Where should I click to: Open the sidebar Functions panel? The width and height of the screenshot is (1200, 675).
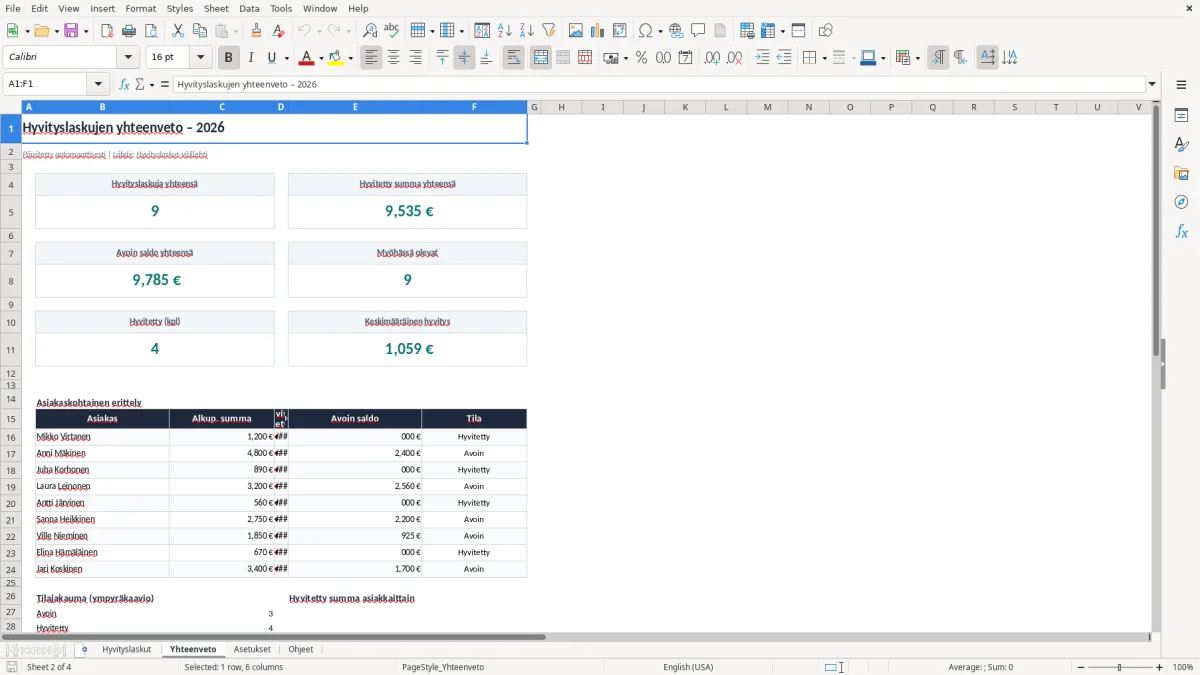(1181, 232)
